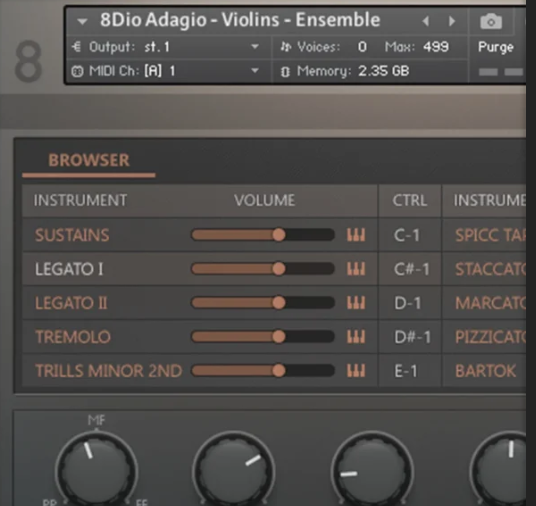The image size is (536, 506).
Task: Enable the TREMOLO articulation
Action: [x=73, y=337]
